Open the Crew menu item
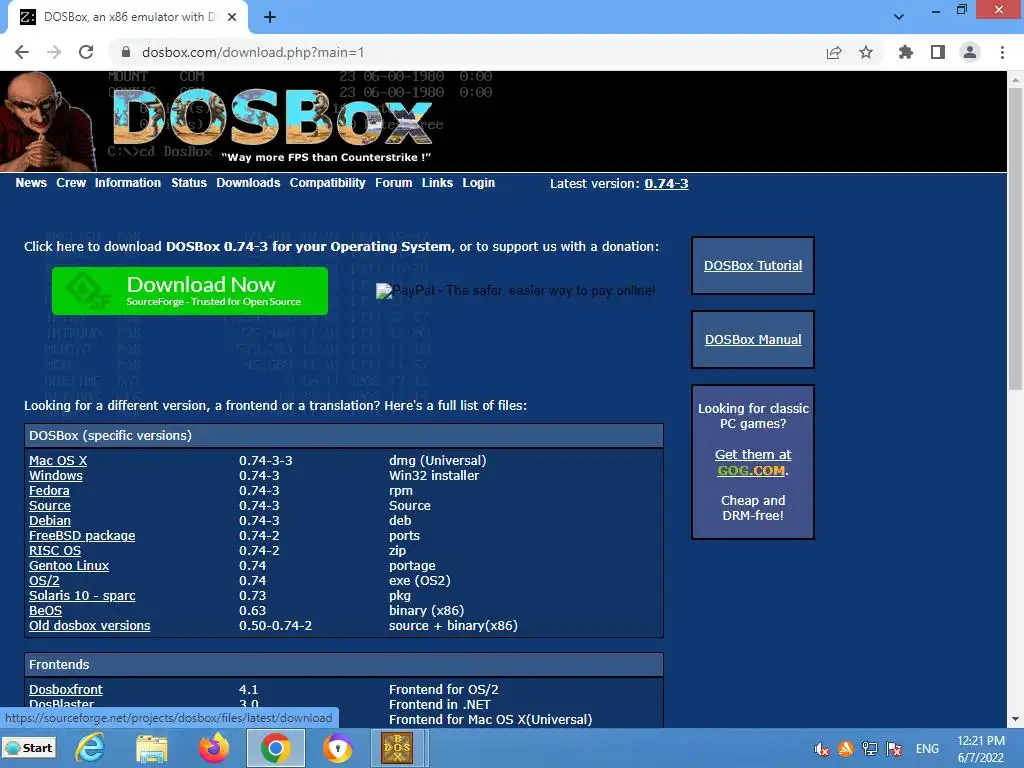 point(71,183)
